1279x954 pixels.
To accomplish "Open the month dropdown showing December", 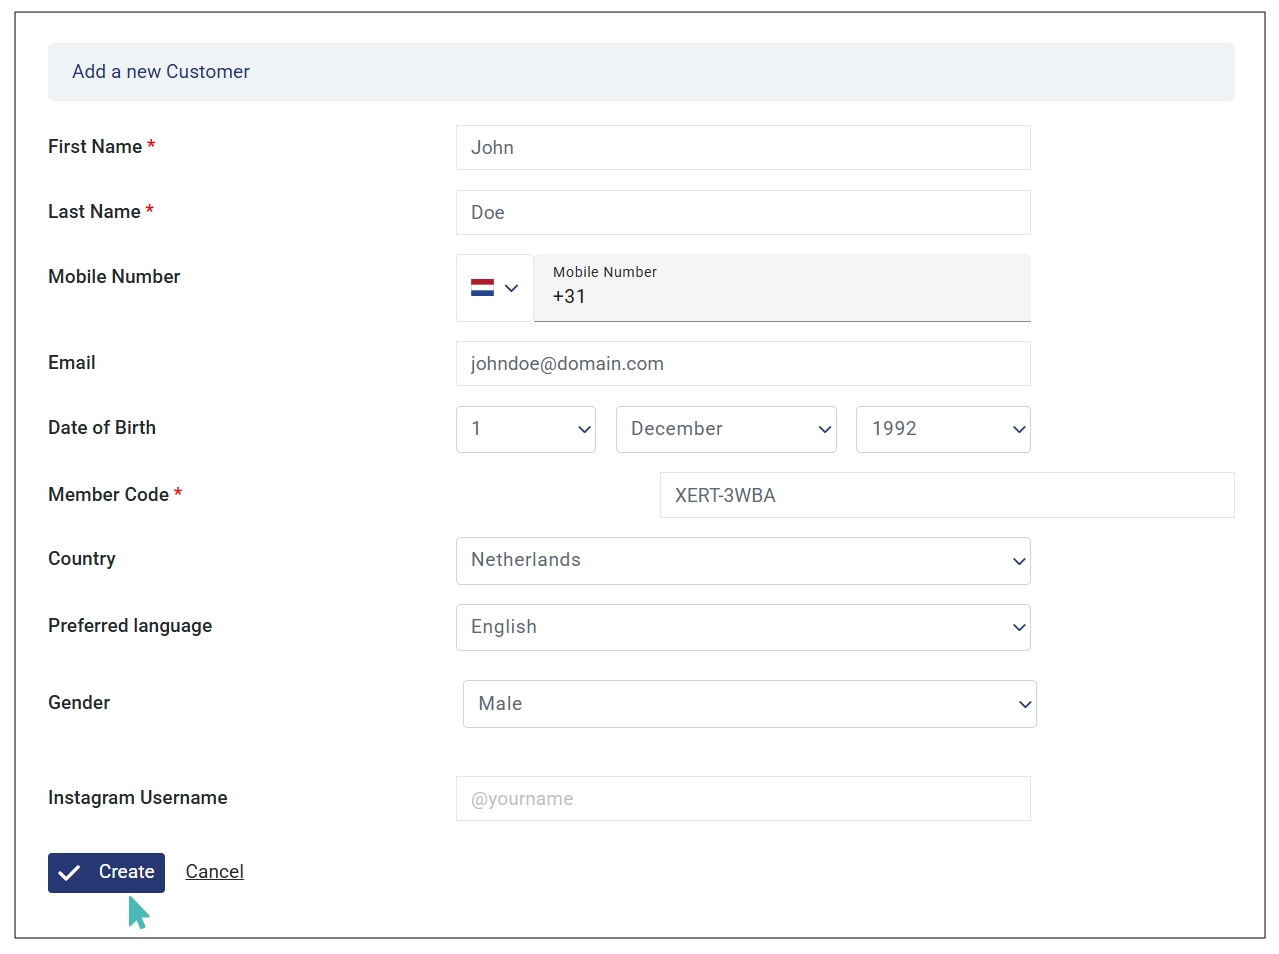I will click(726, 429).
